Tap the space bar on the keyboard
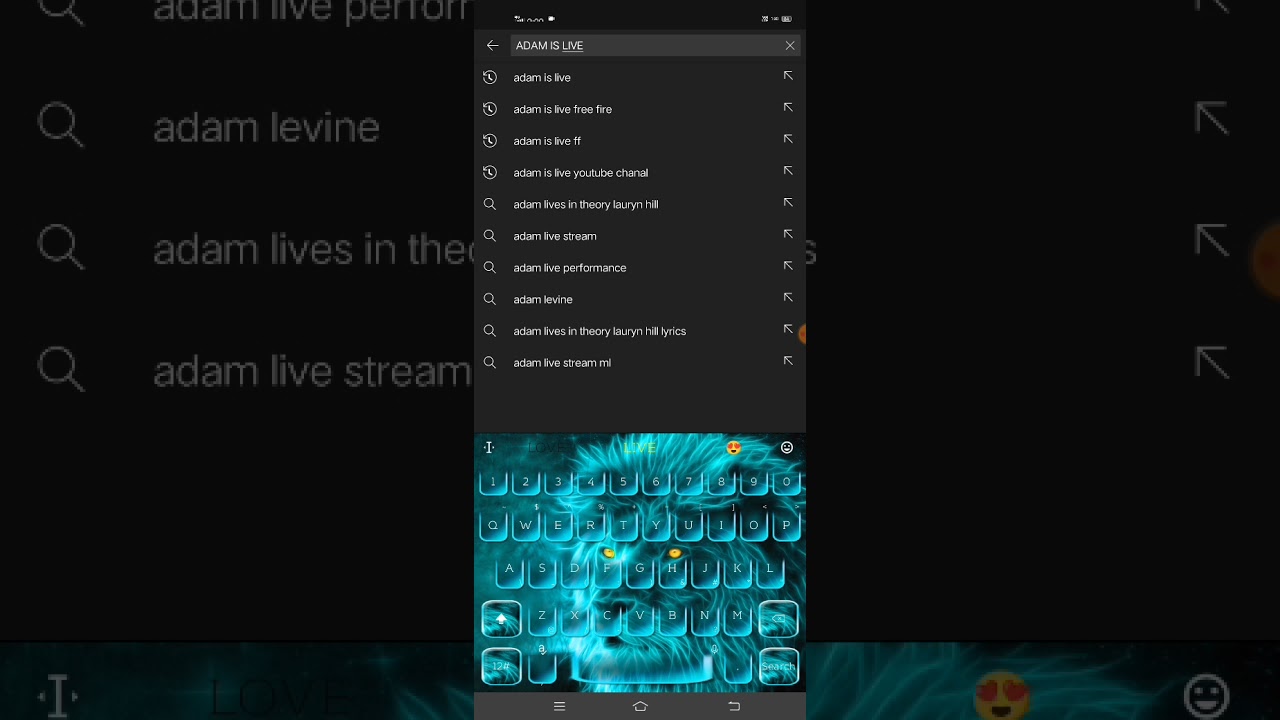 640,668
